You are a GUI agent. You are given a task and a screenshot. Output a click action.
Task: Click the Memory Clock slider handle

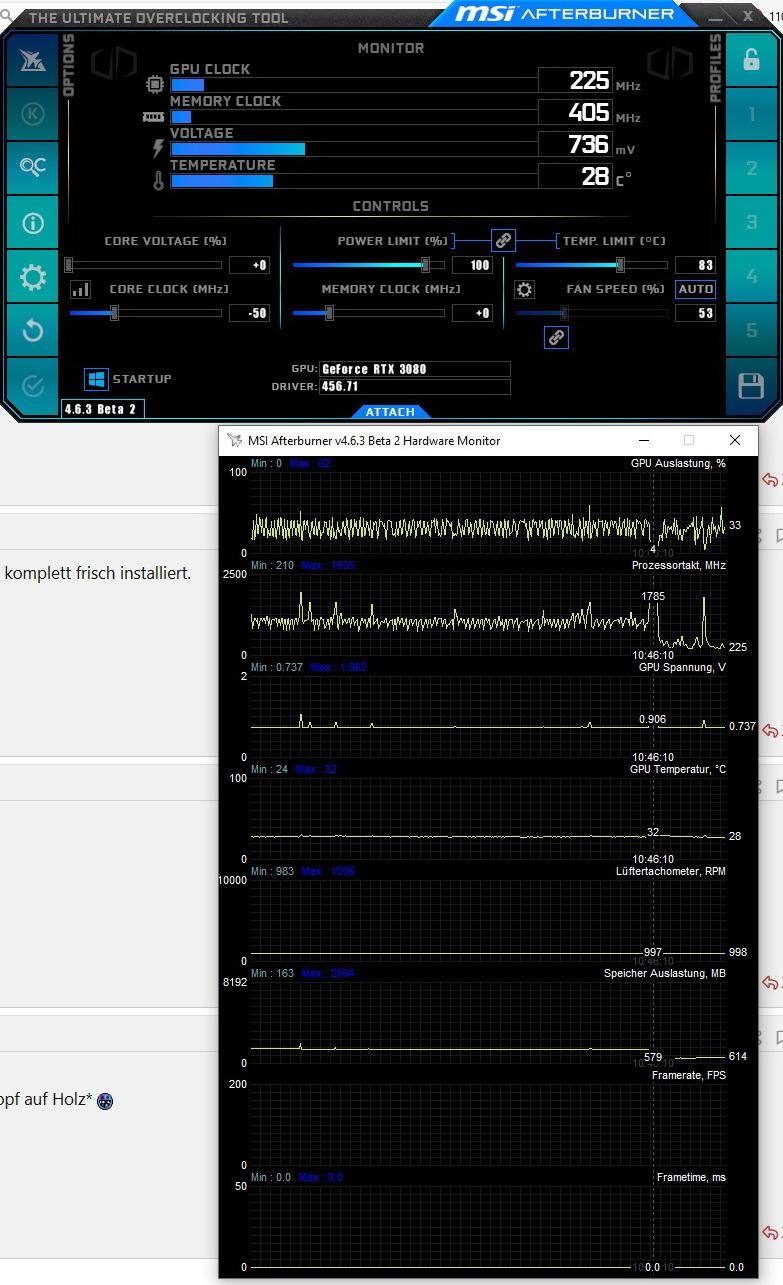pos(329,313)
